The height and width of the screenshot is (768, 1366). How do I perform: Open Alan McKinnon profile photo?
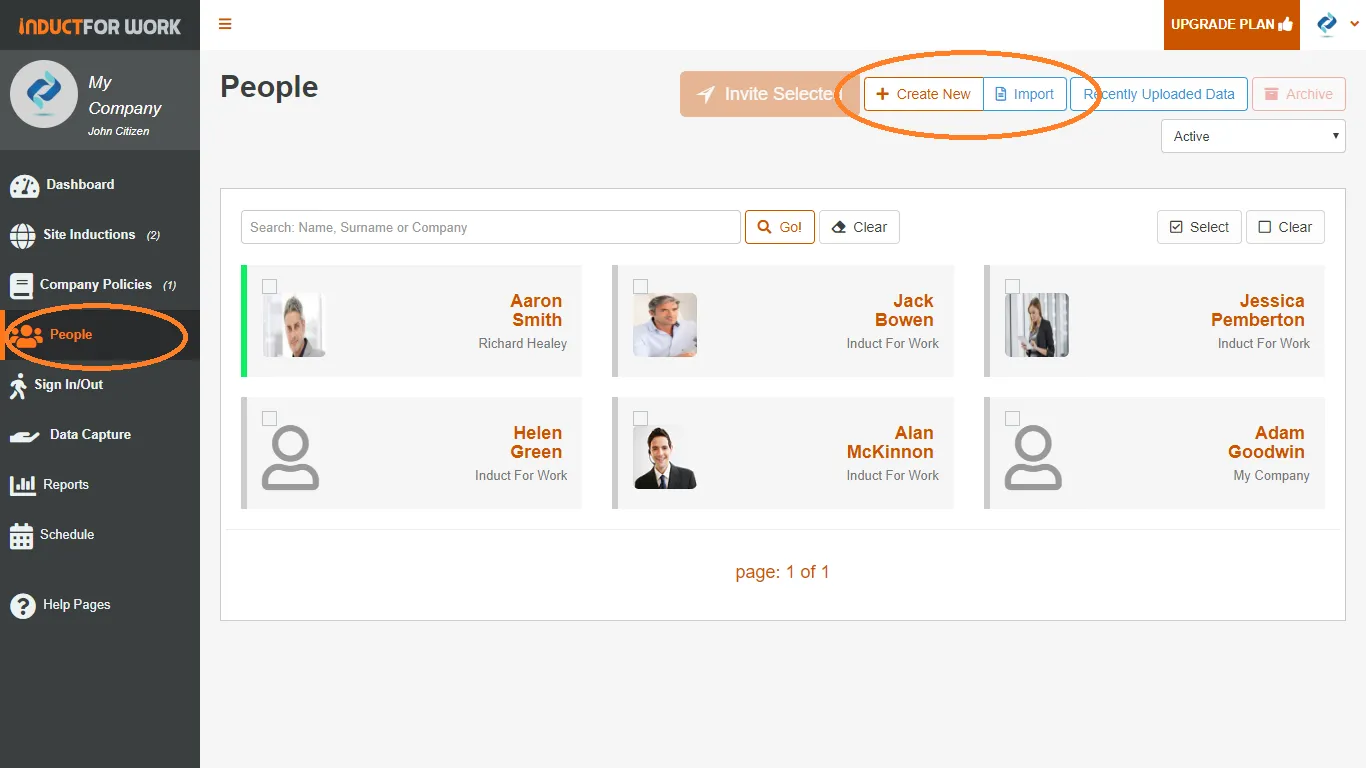click(665, 457)
